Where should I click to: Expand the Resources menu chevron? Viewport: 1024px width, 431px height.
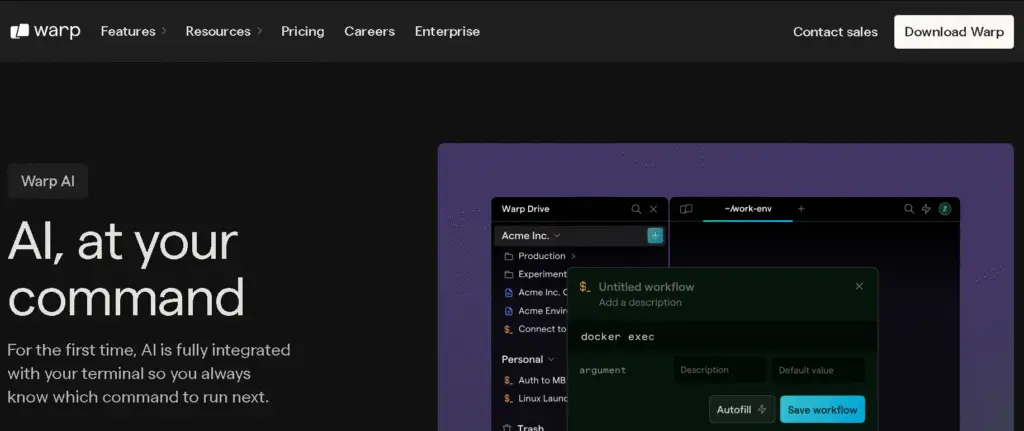(259, 31)
